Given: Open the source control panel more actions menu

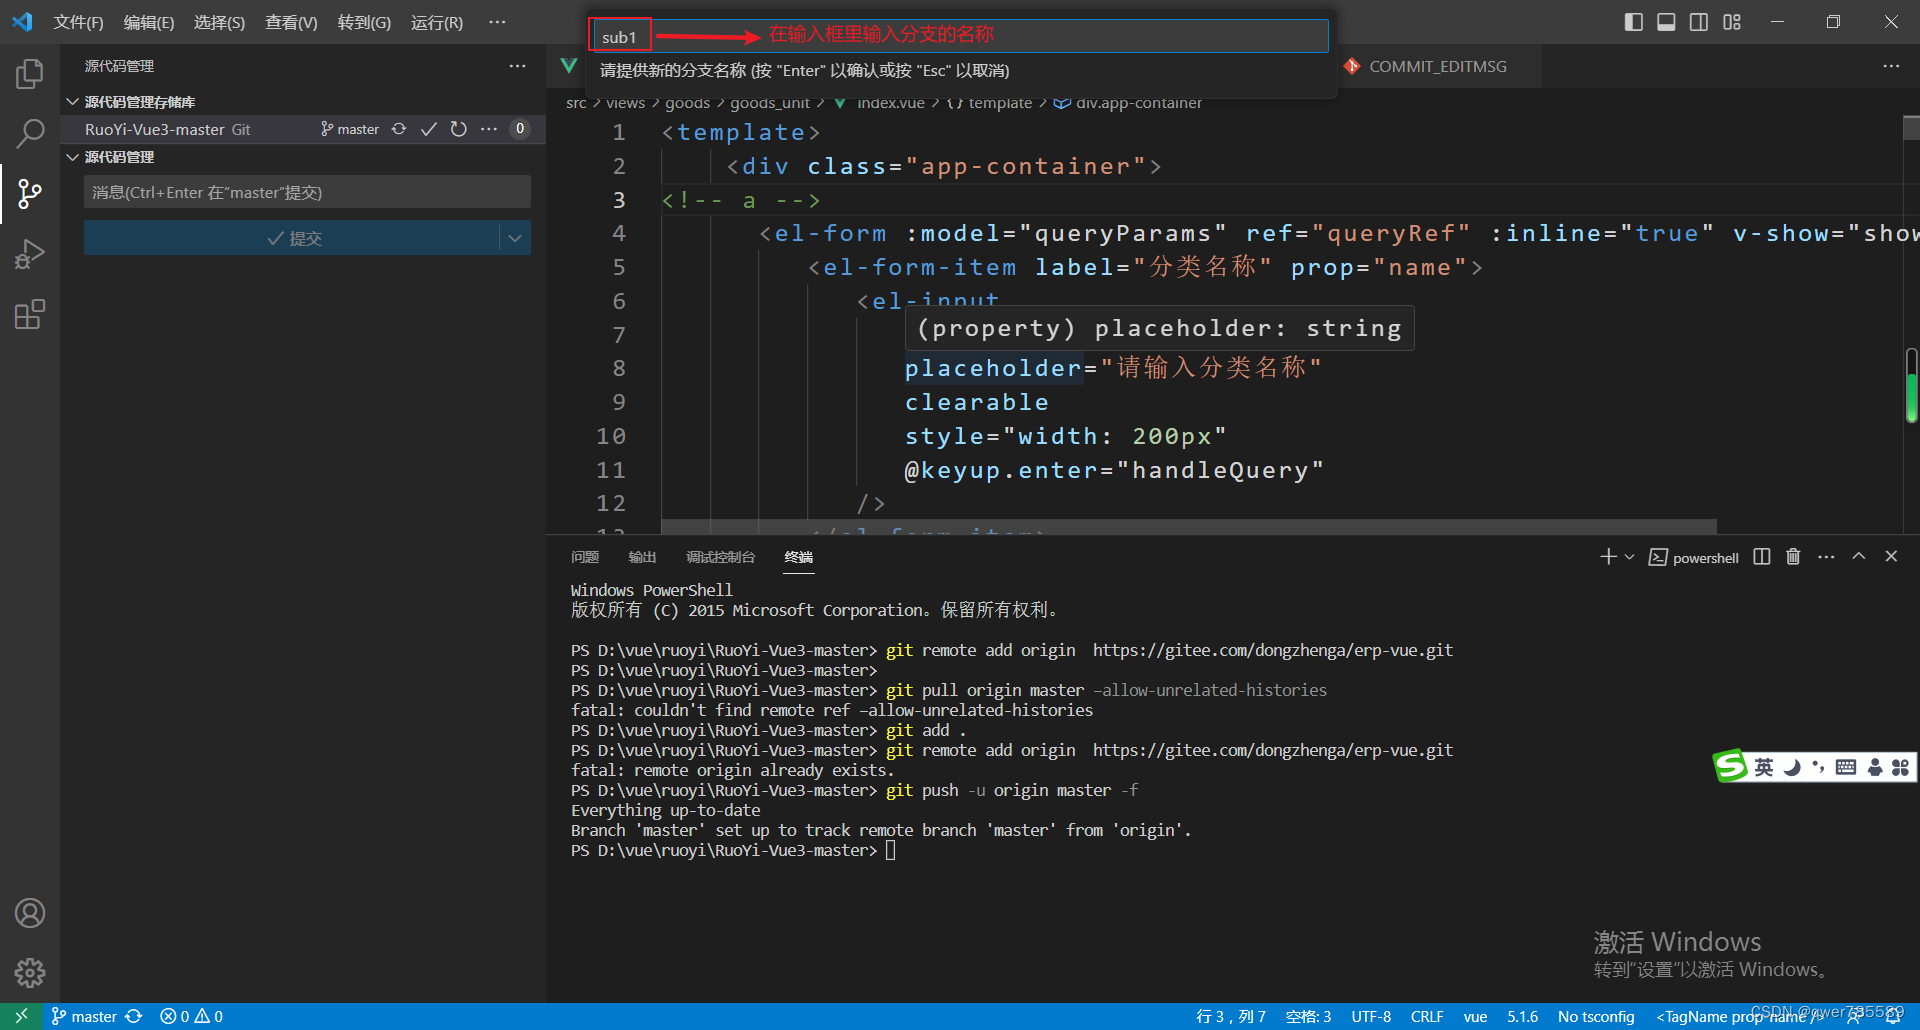Looking at the screenshot, I should point(517,66).
